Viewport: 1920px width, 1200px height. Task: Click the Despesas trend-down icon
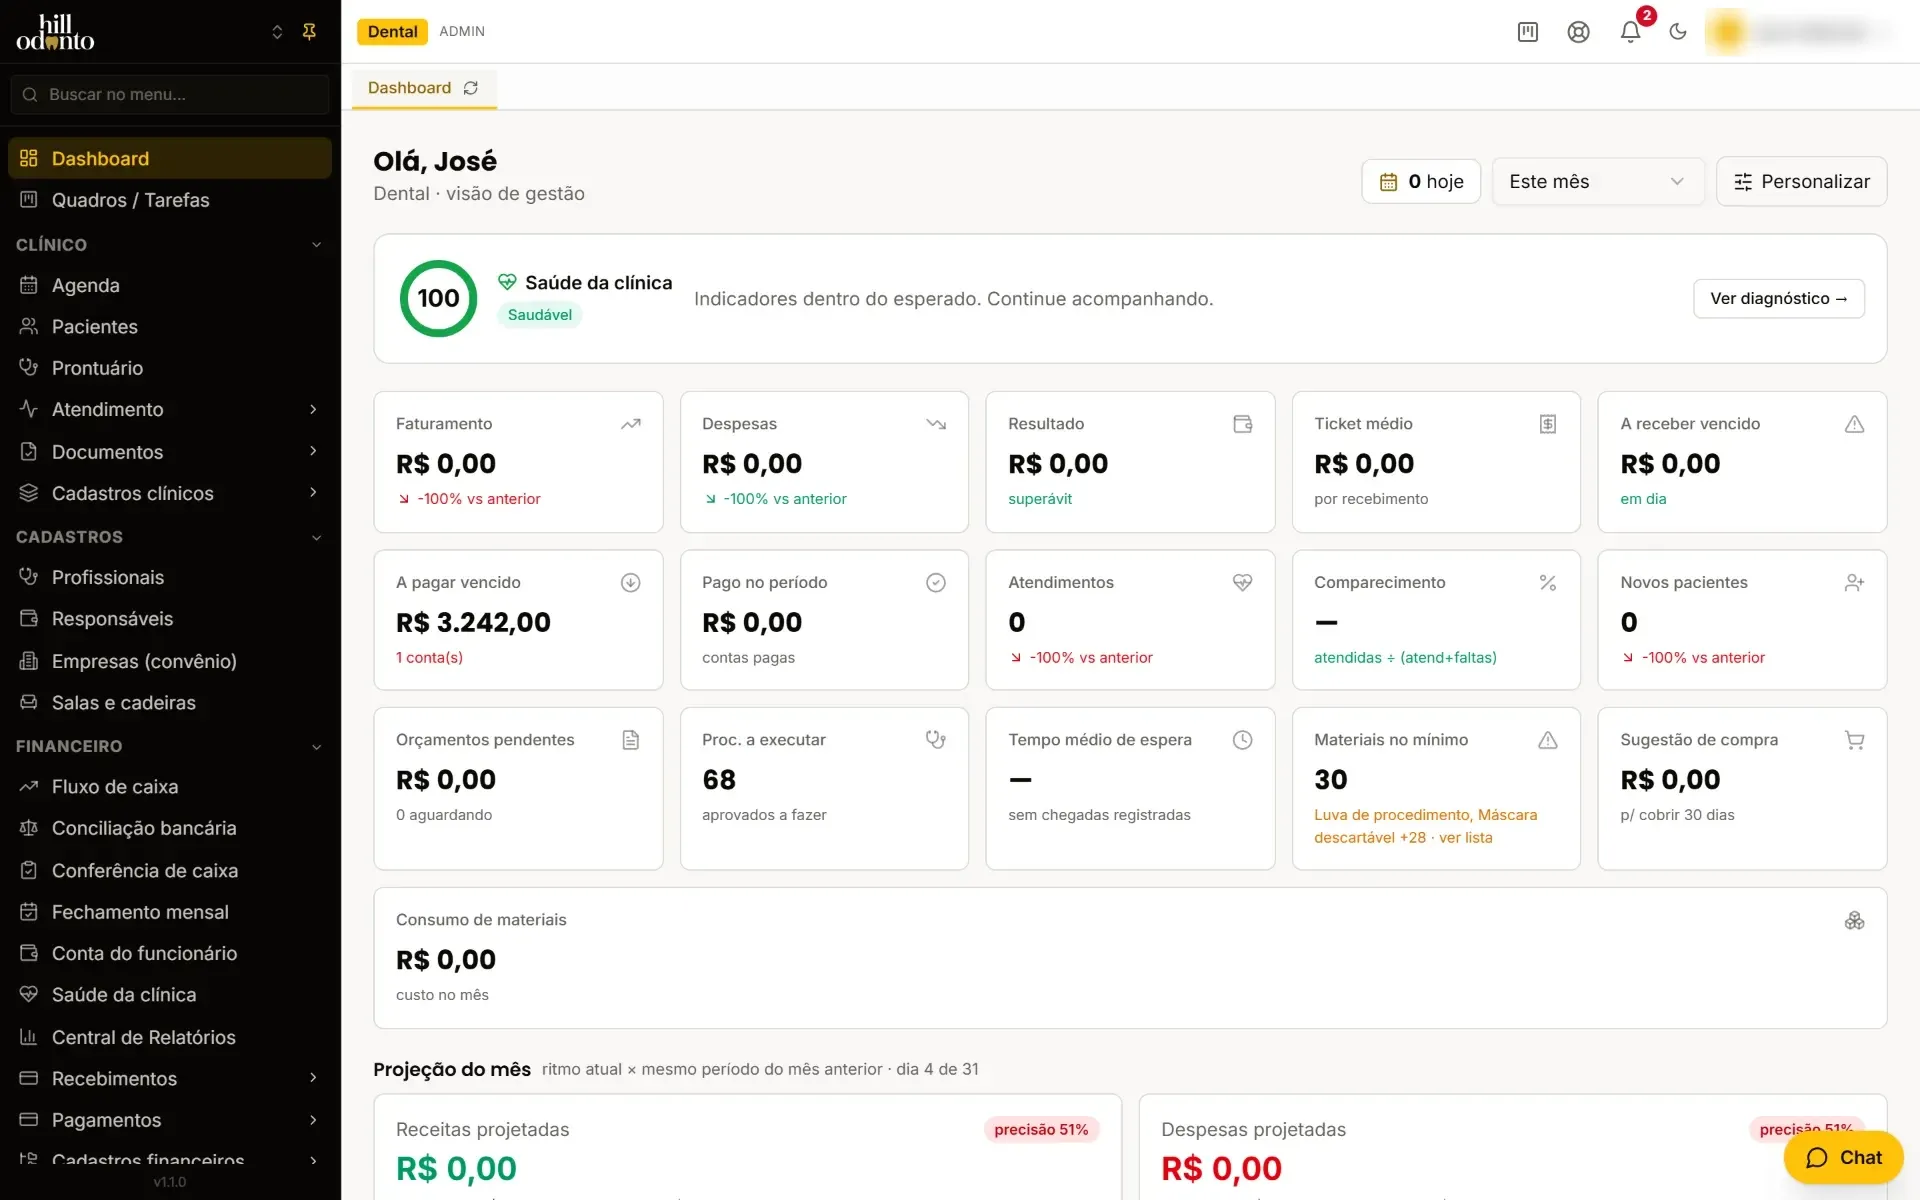(936, 424)
